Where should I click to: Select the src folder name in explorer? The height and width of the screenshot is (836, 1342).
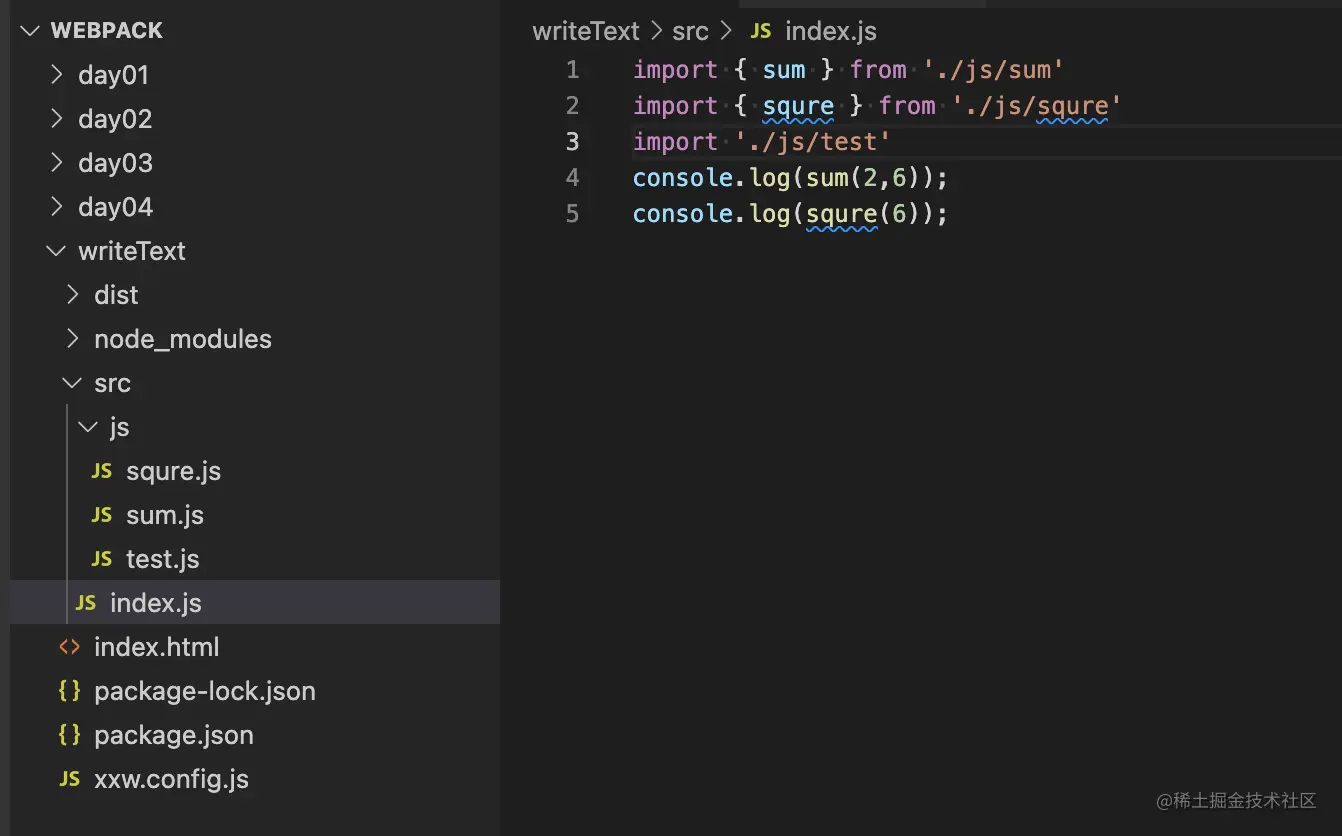[x=112, y=383]
